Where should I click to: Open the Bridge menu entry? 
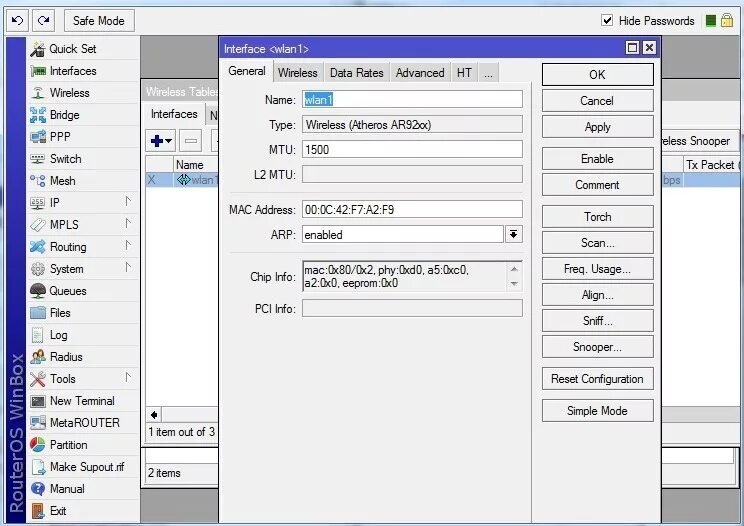tap(84, 115)
